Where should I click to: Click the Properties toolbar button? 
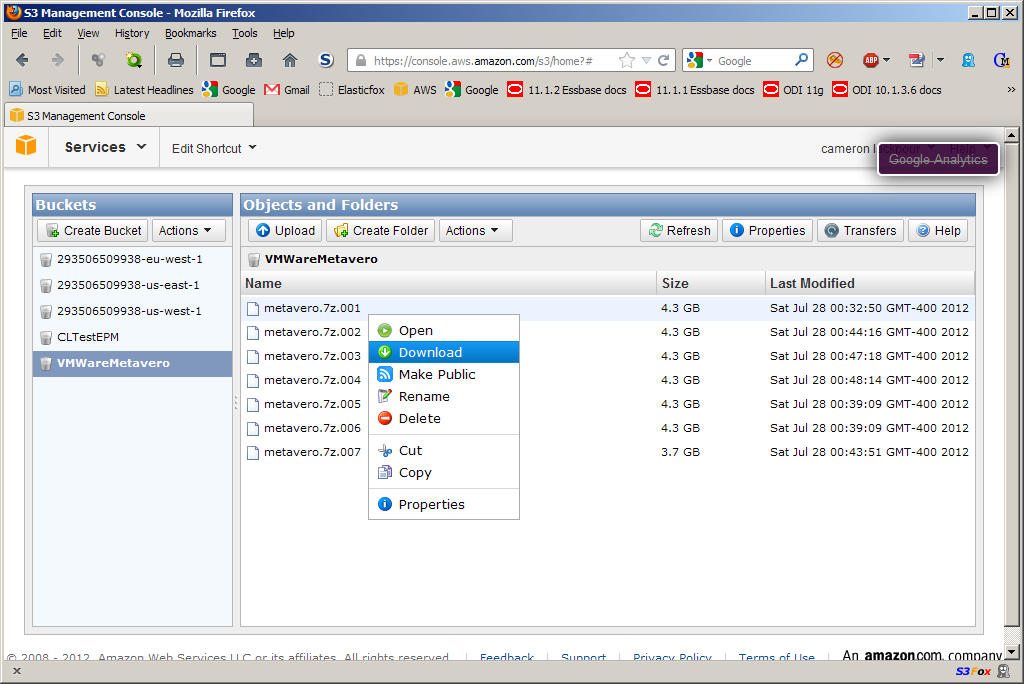(x=767, y=231)
